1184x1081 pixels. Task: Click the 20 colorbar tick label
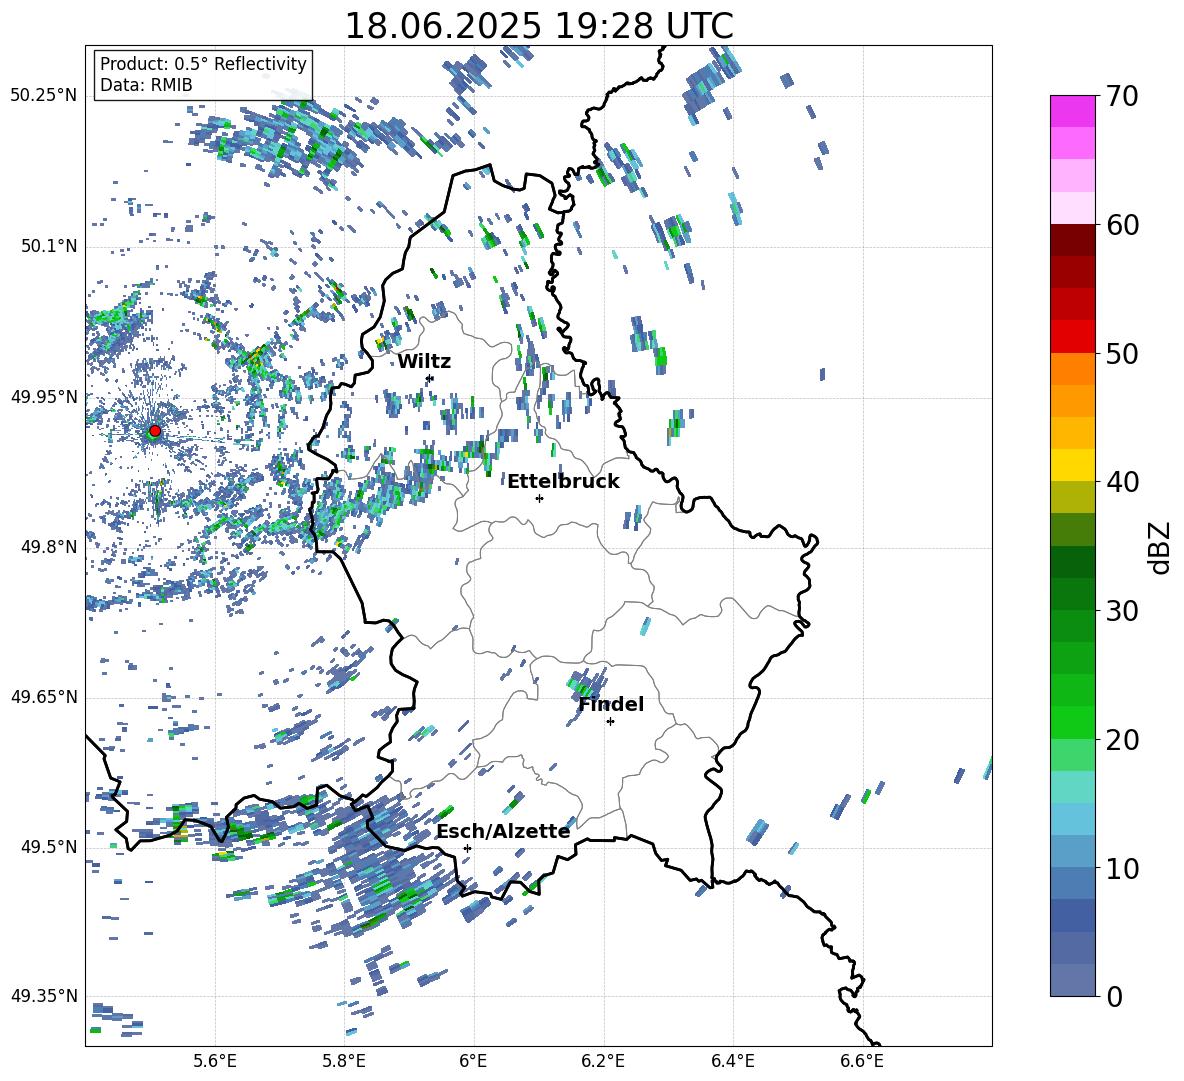click(x=1122, y=740)
